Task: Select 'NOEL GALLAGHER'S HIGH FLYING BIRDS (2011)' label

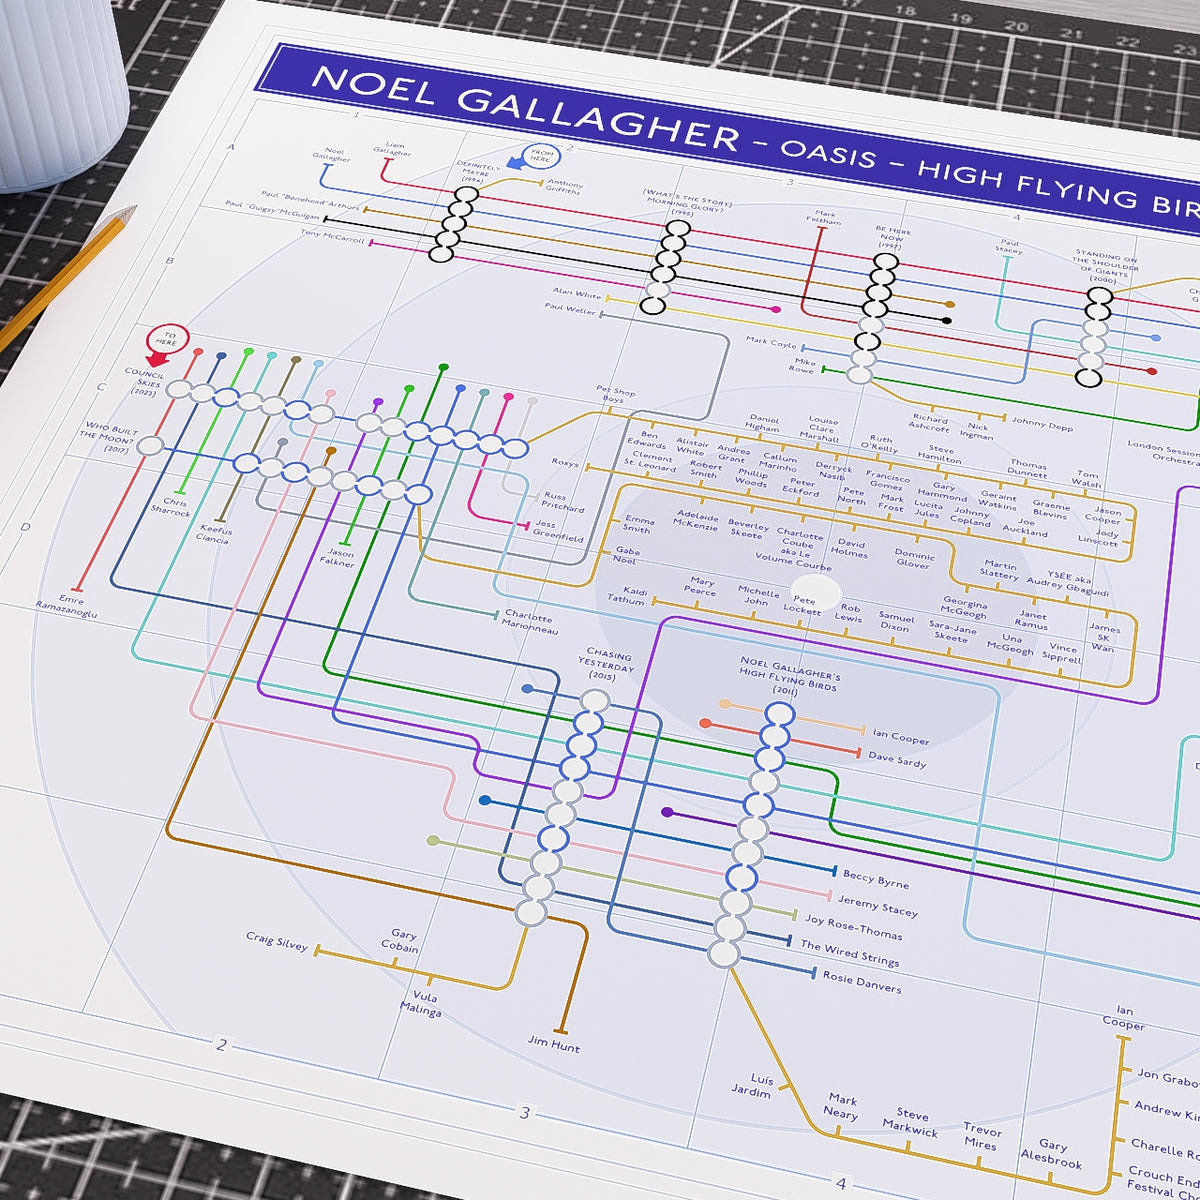Action: (x=789, y=675)
